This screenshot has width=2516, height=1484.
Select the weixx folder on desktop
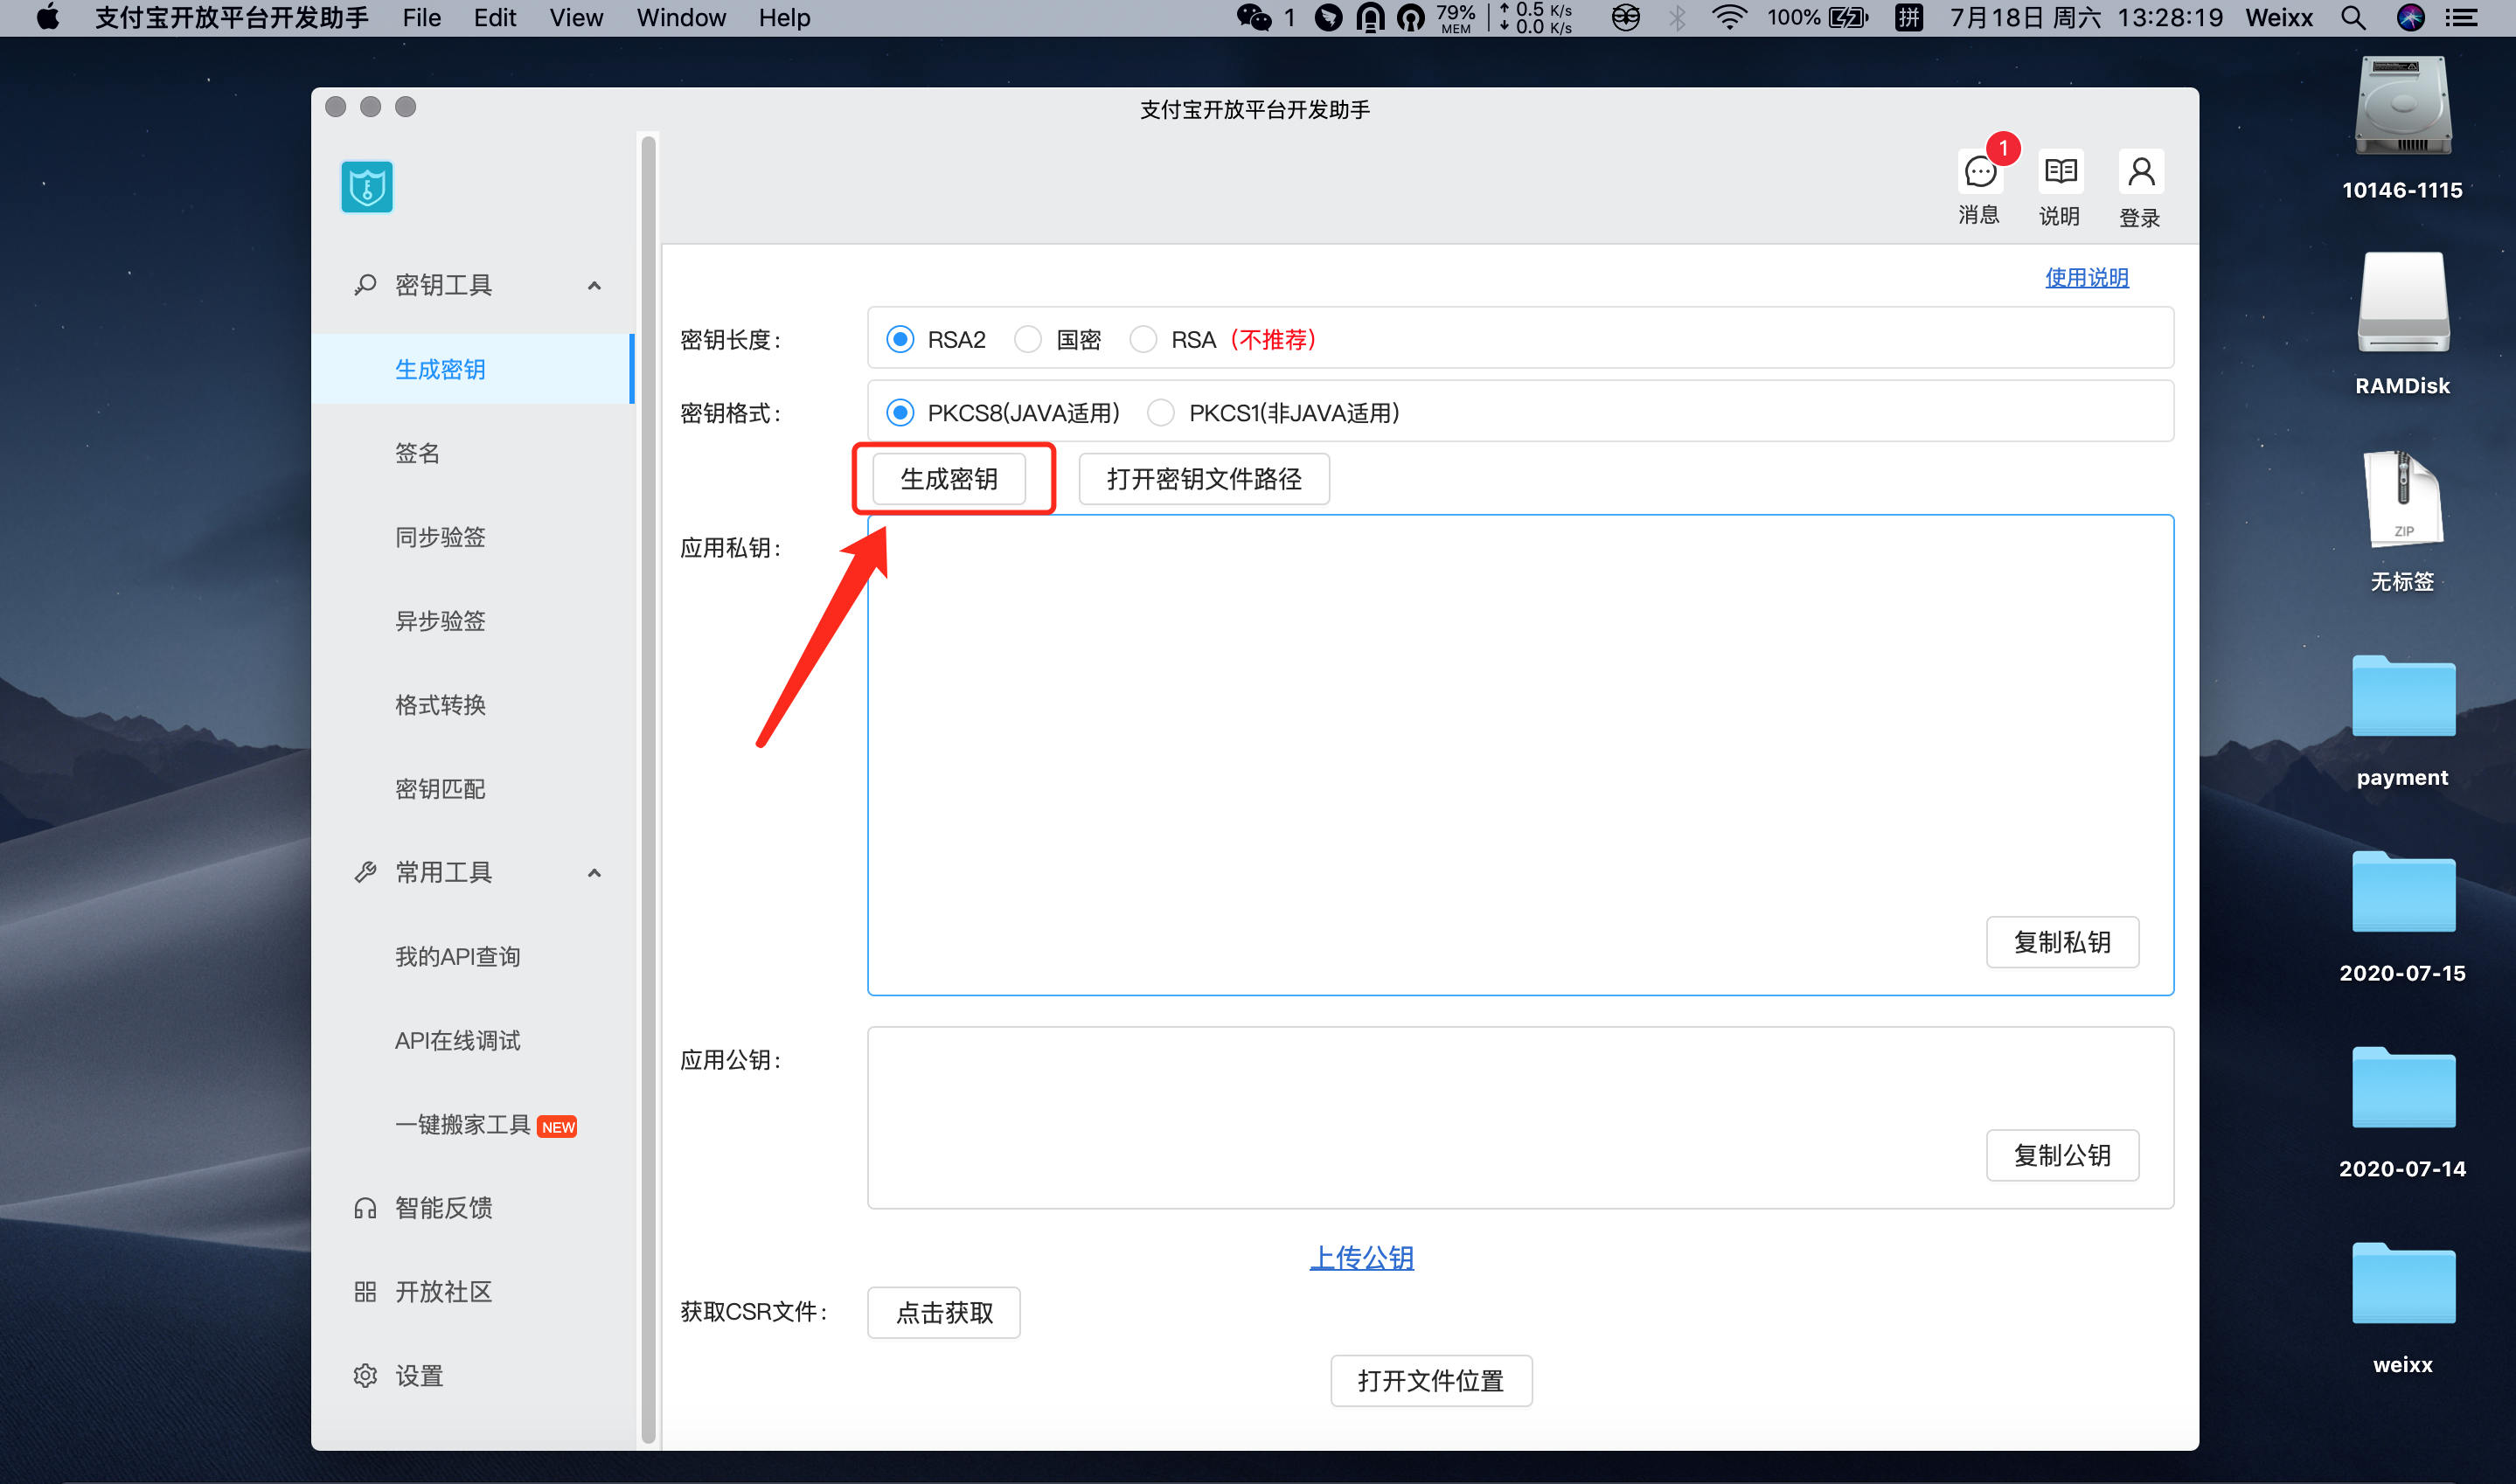pyautogui.click(x=2403, y=1284)
